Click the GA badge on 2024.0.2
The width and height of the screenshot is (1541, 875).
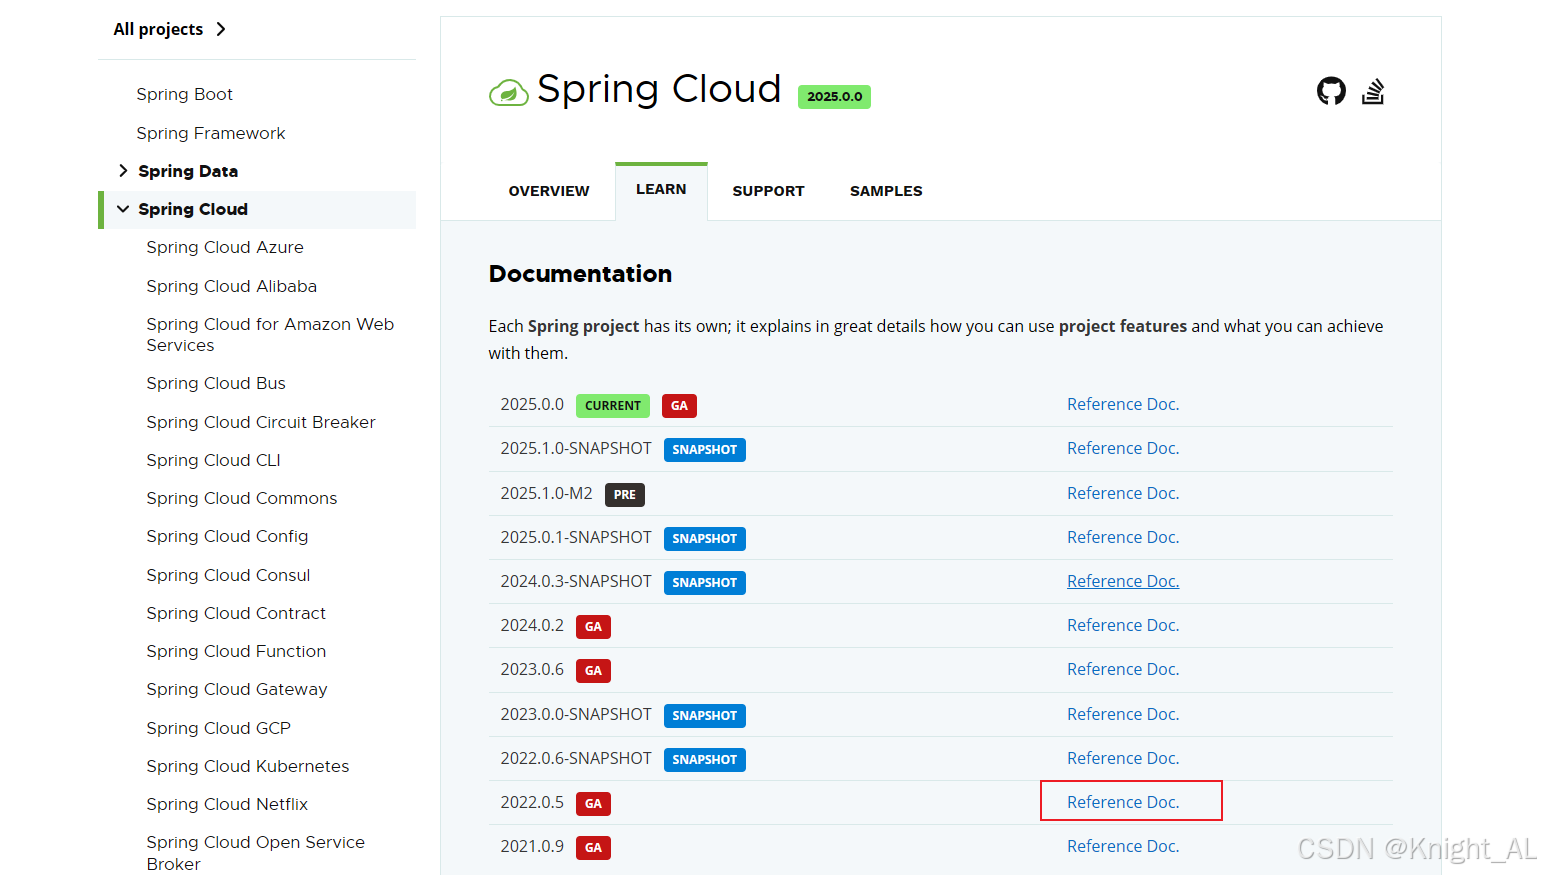pos(593,627)
